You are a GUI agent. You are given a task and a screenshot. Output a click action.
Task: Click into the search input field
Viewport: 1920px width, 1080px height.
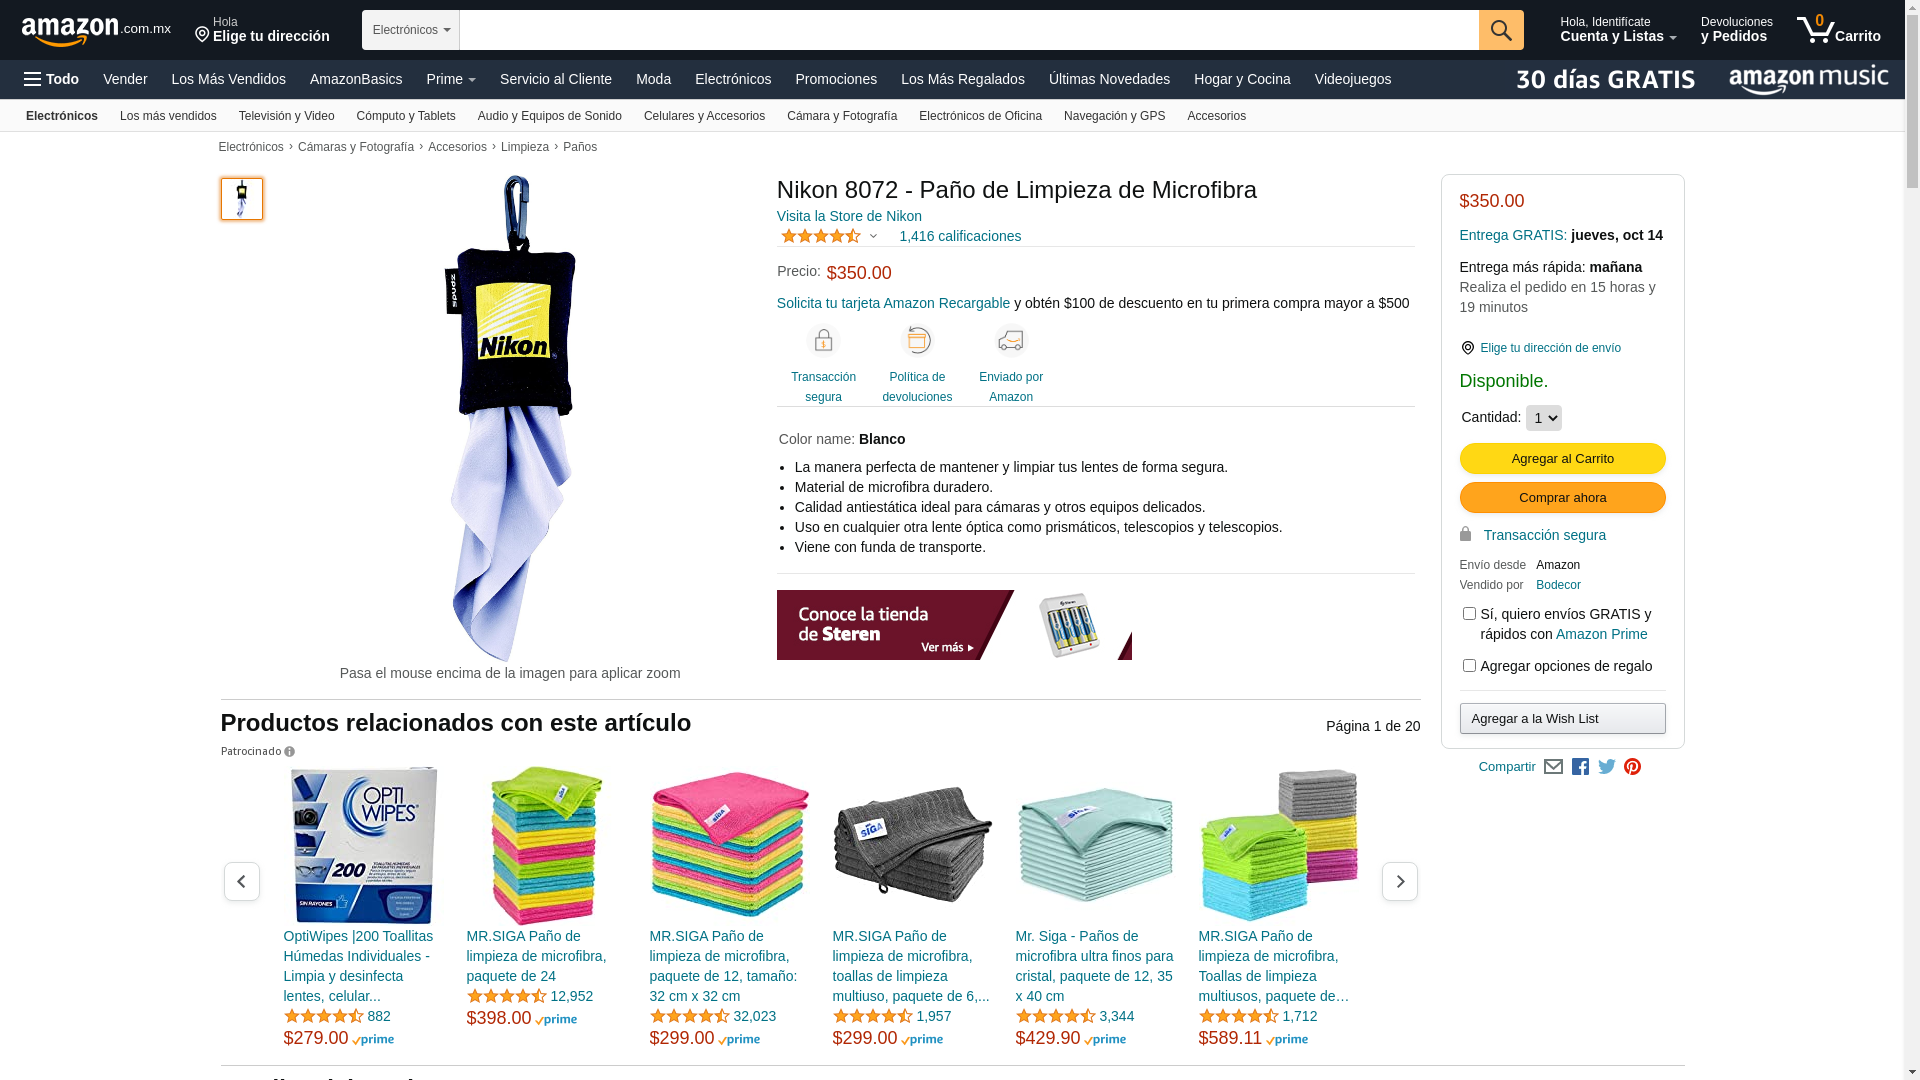[969, 30]
